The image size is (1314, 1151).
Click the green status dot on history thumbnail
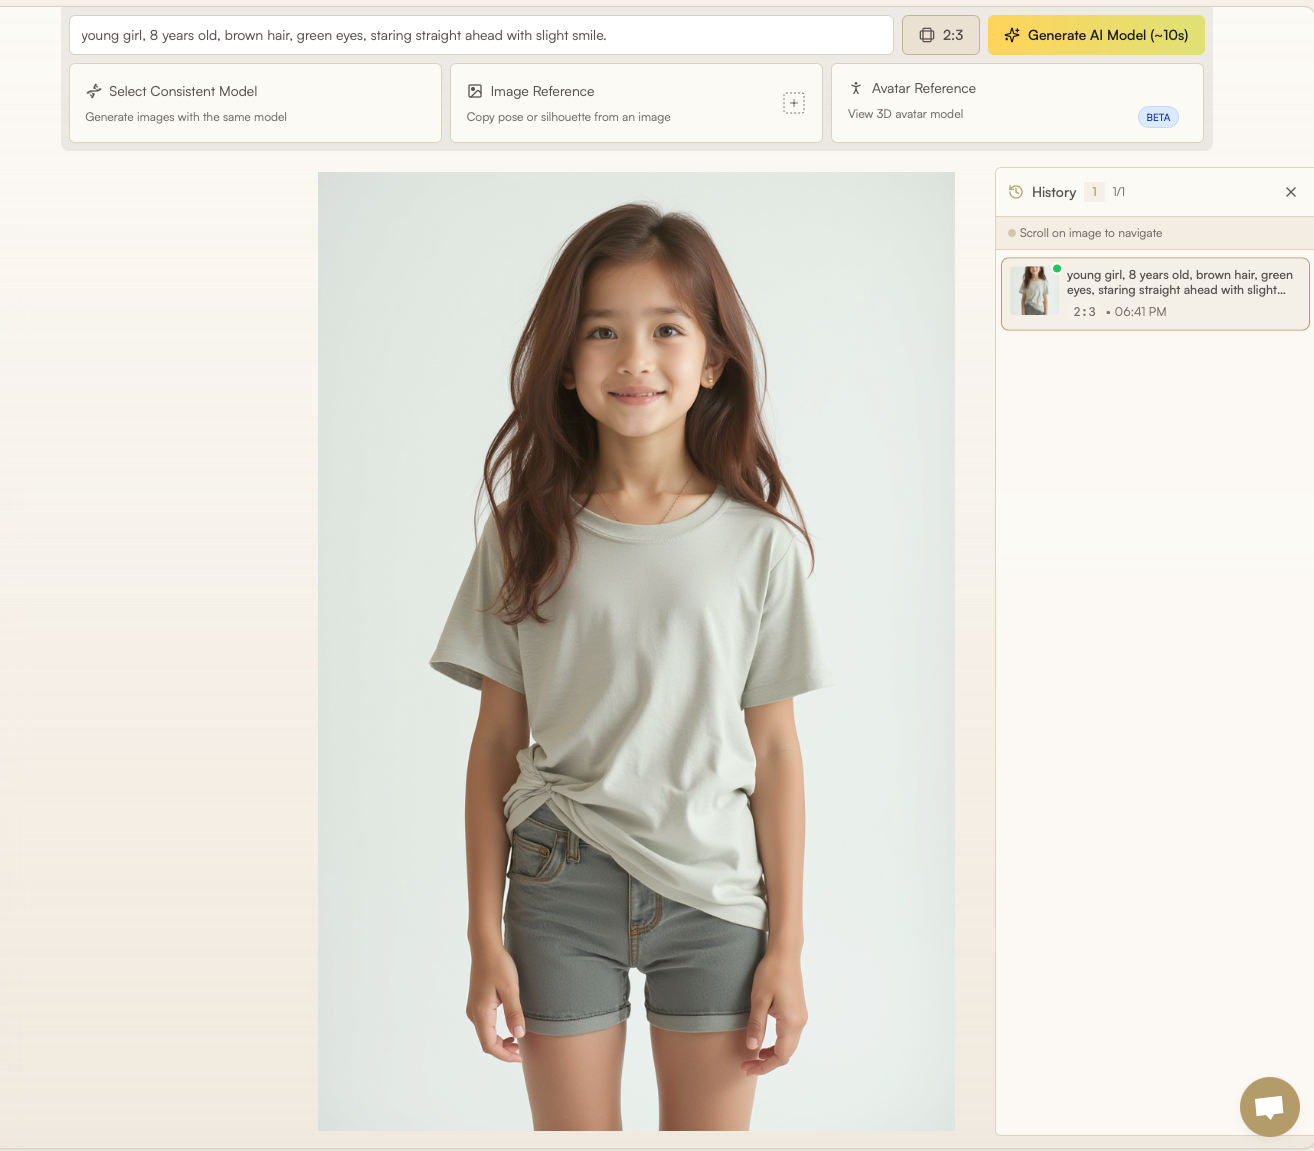[1057, 268]
